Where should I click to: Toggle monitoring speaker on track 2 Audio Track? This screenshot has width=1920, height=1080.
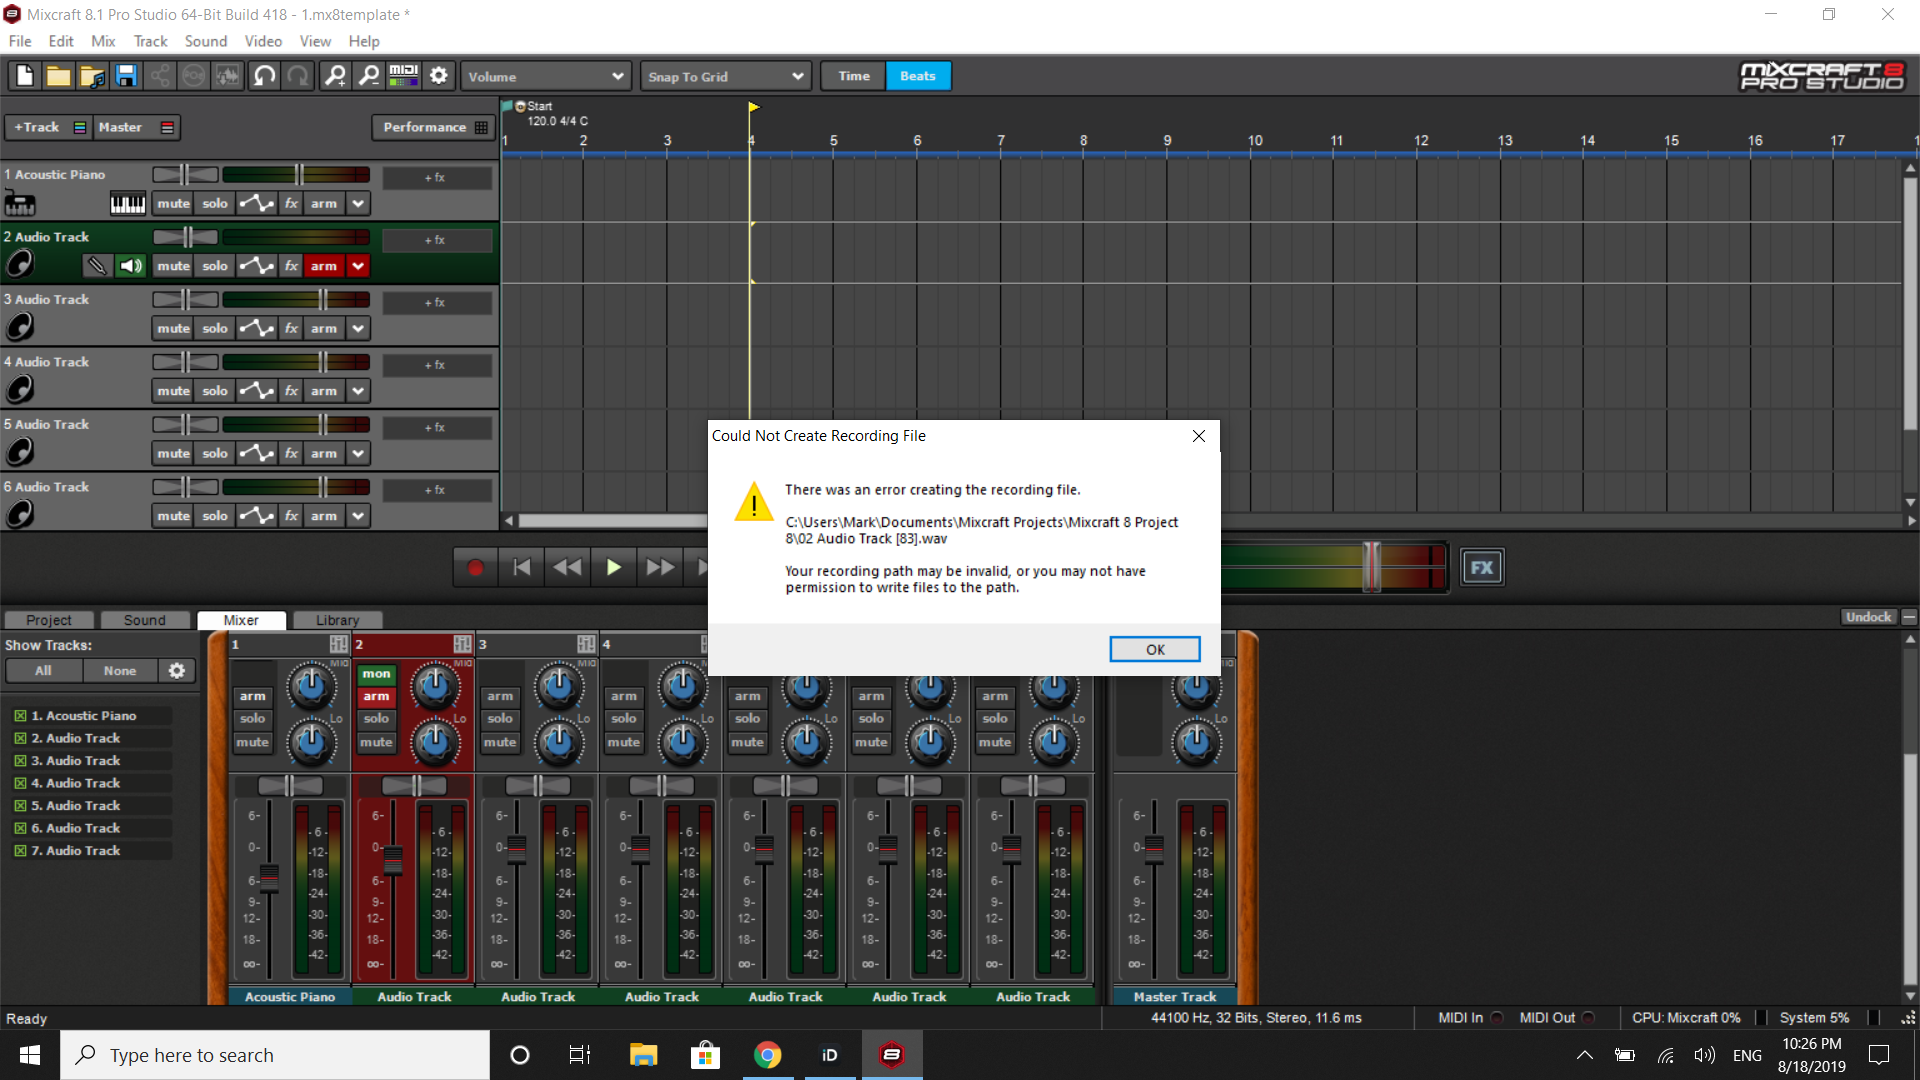pyautogui.click(x=131, y=266)
